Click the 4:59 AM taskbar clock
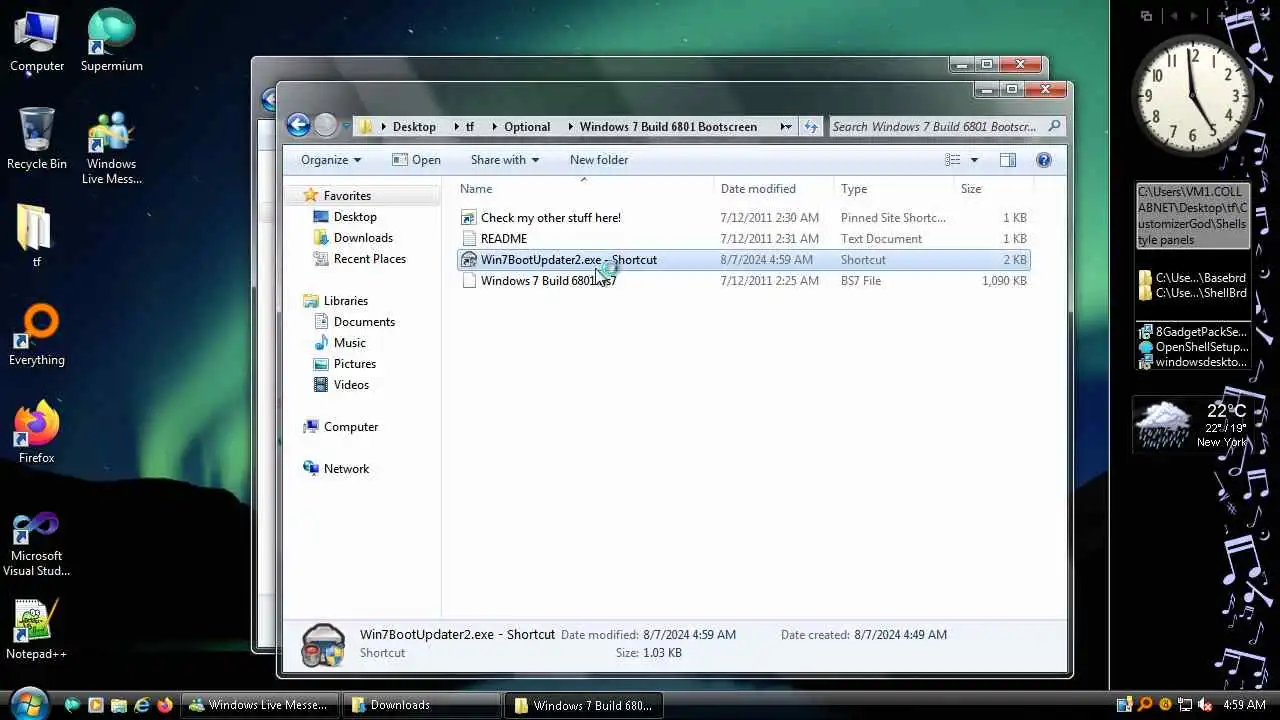The image size is (1280, 720). (x=1243, y=705)
